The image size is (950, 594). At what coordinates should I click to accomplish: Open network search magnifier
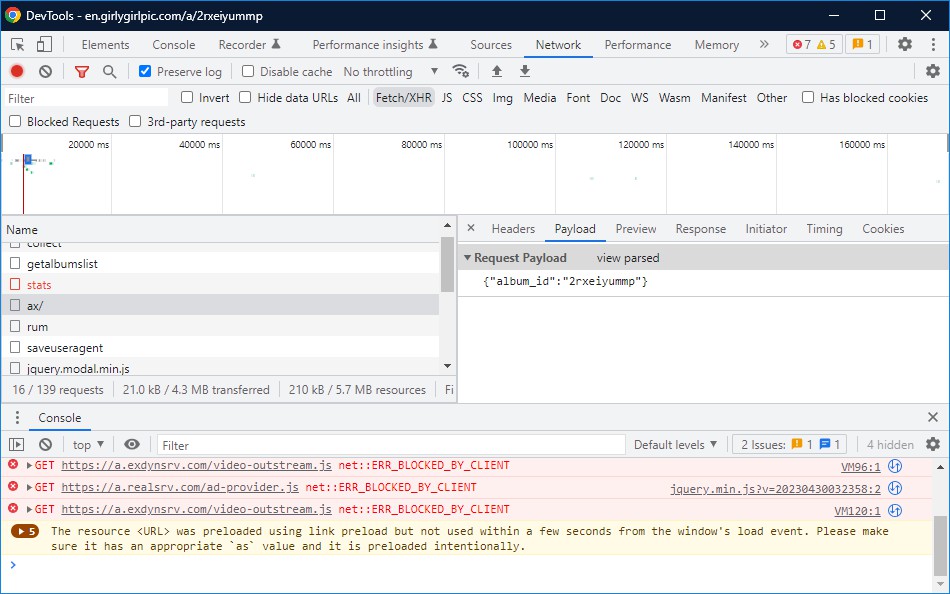tap(110, 72)
